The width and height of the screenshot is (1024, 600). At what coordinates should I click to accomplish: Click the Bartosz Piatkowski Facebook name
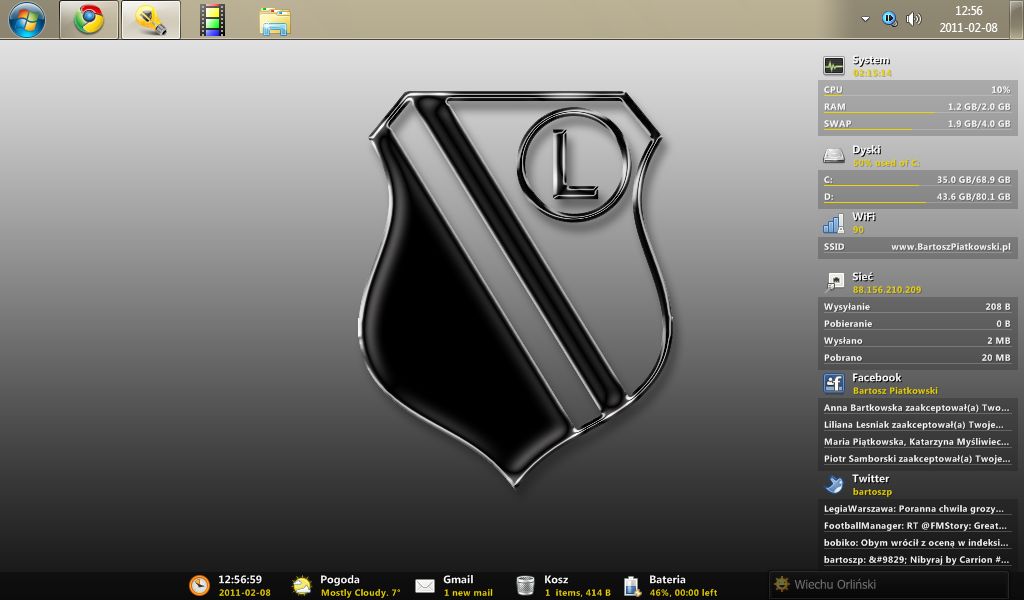click(x=895, y=390)
